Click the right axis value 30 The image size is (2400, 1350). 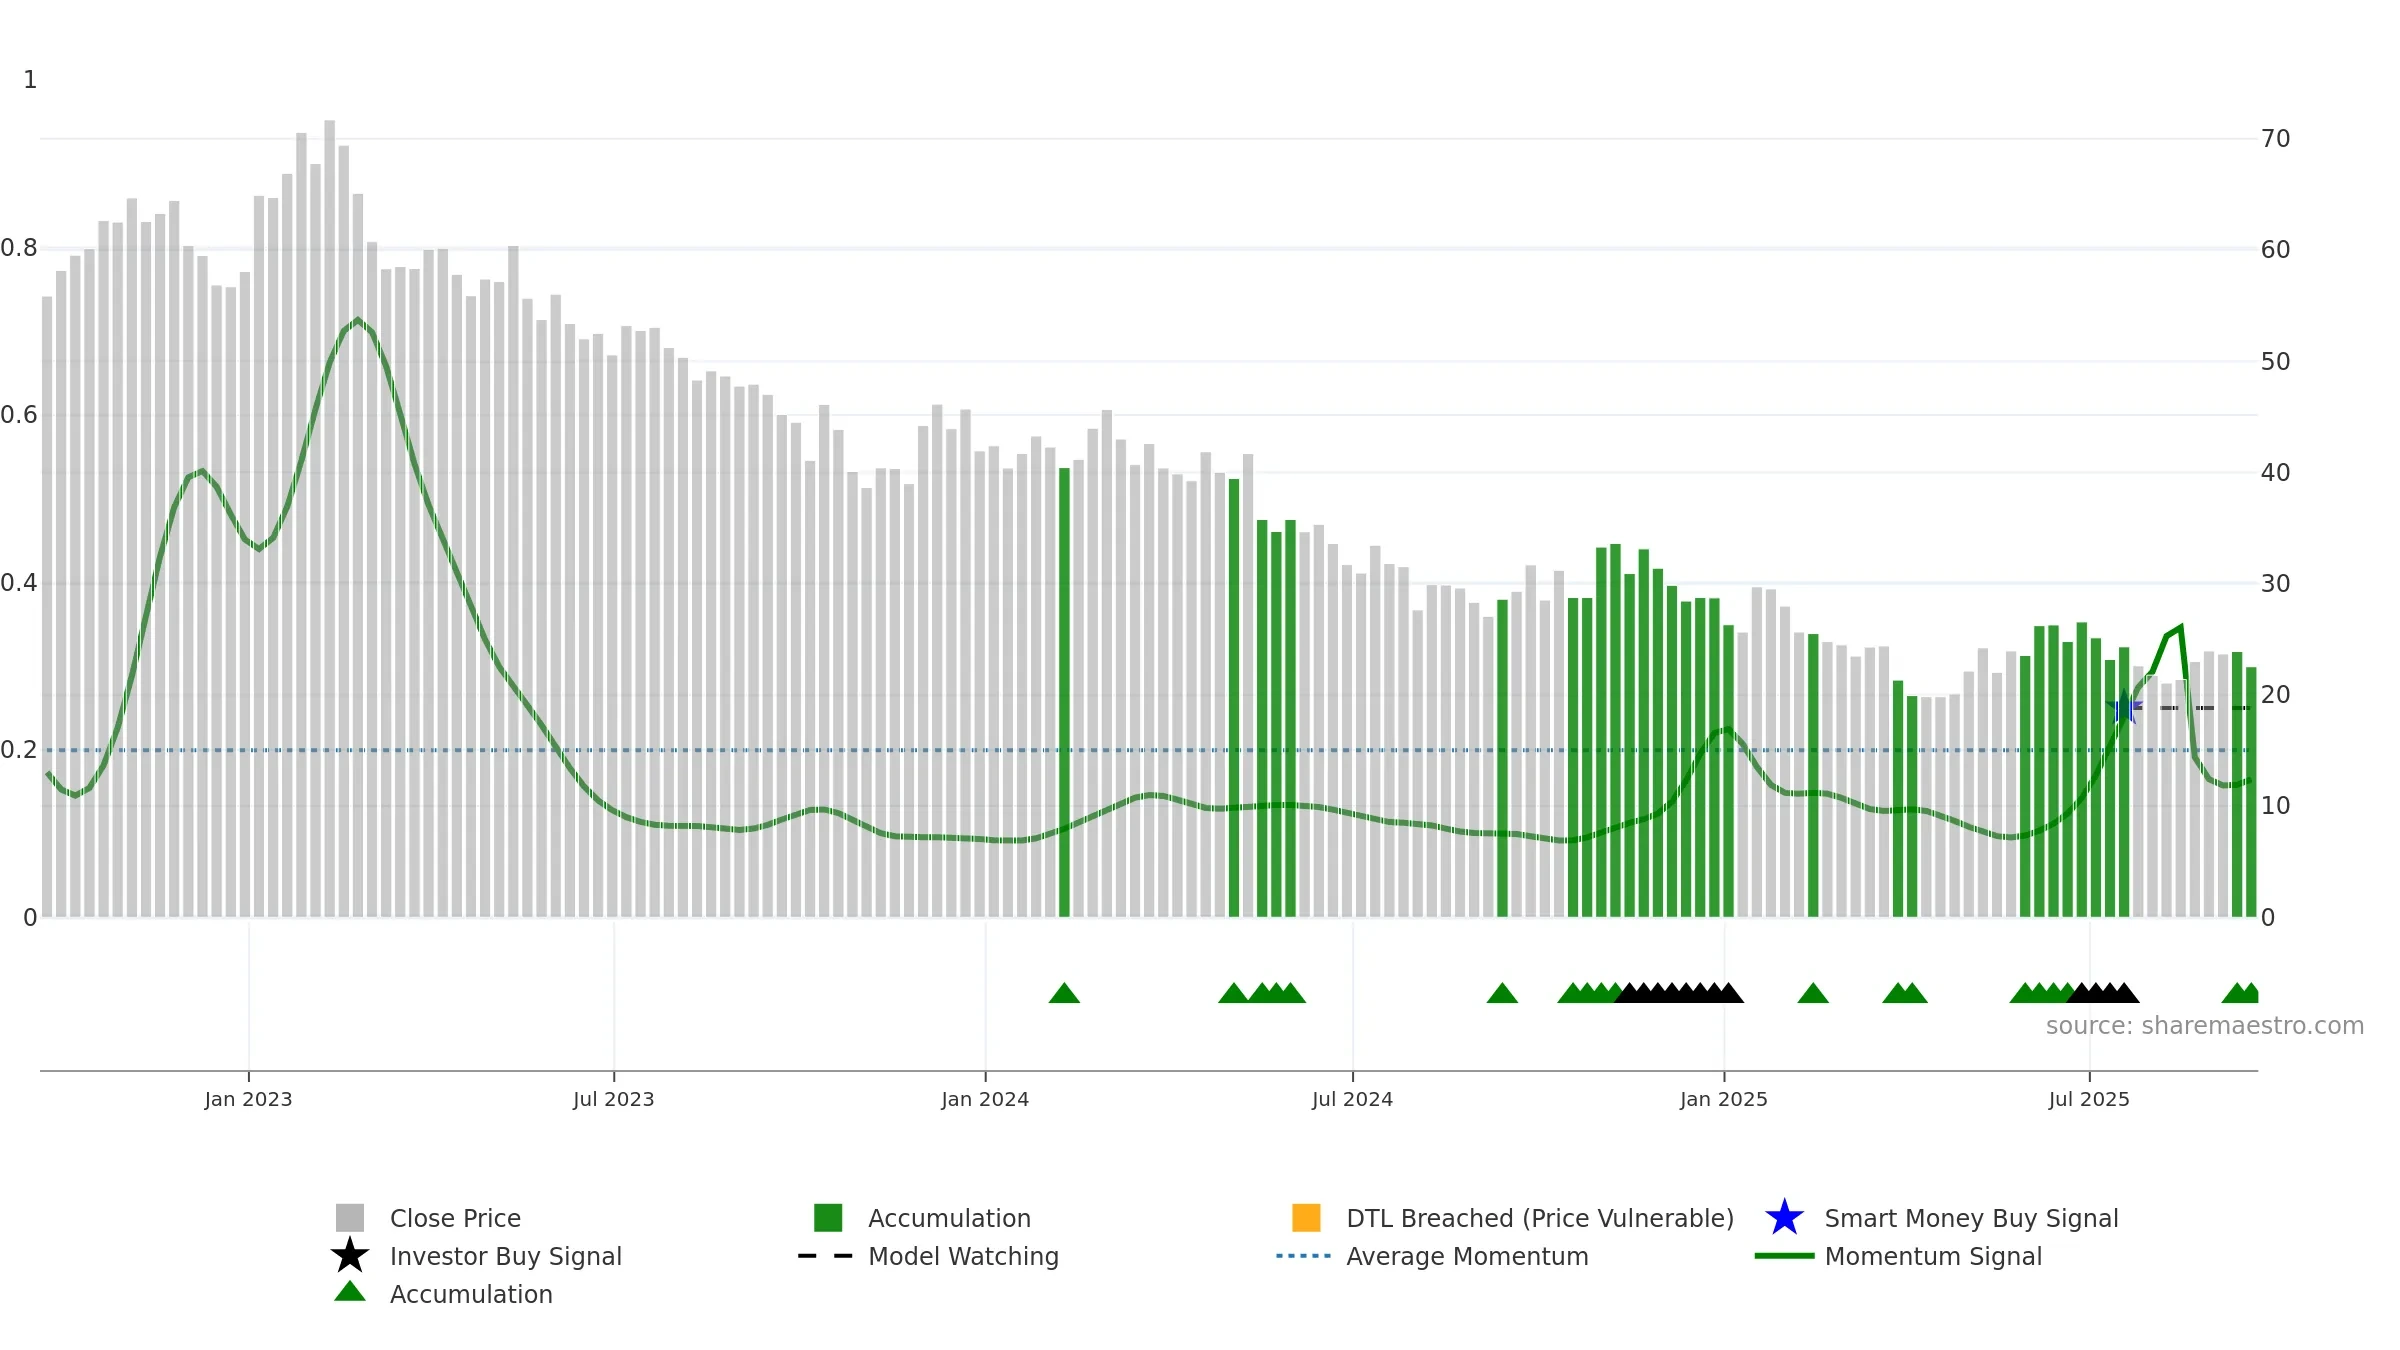pyautogui.click(x=2275, y=583)
